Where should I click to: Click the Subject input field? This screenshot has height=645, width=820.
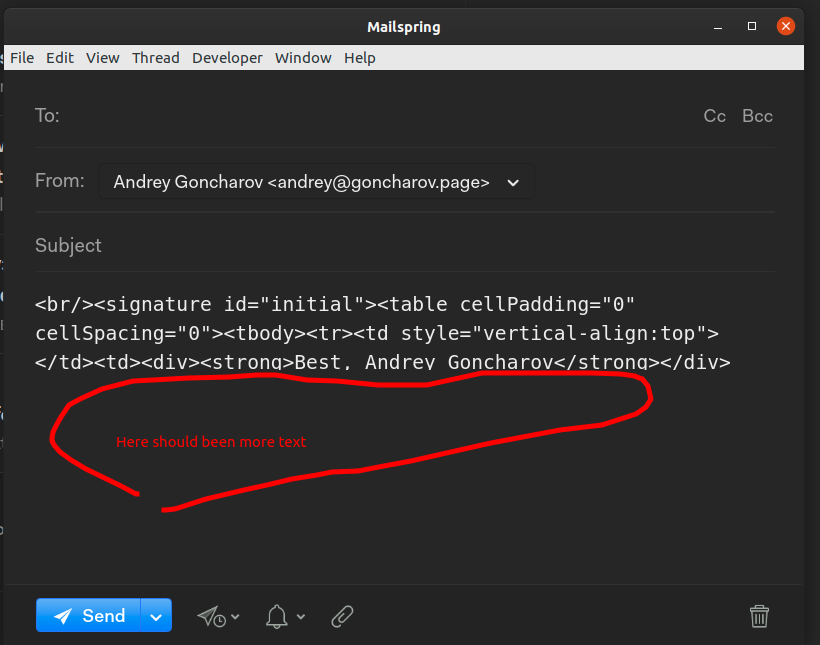tap(300, 245)
